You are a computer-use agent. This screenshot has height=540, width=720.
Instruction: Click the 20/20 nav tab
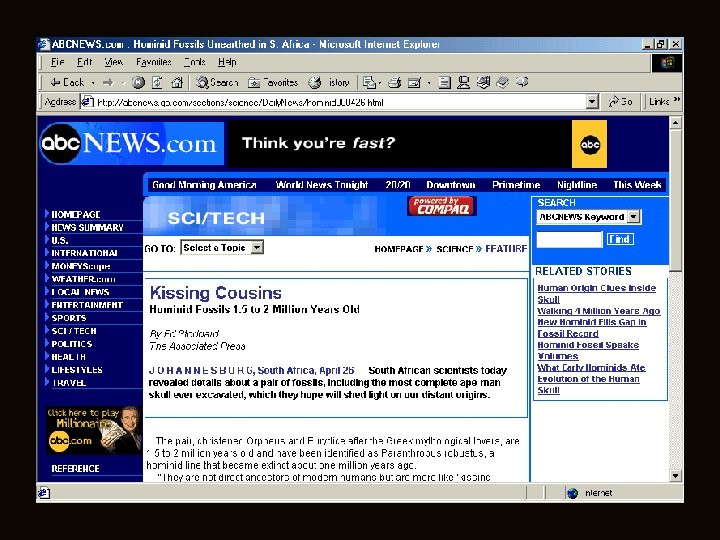point(398,185)
